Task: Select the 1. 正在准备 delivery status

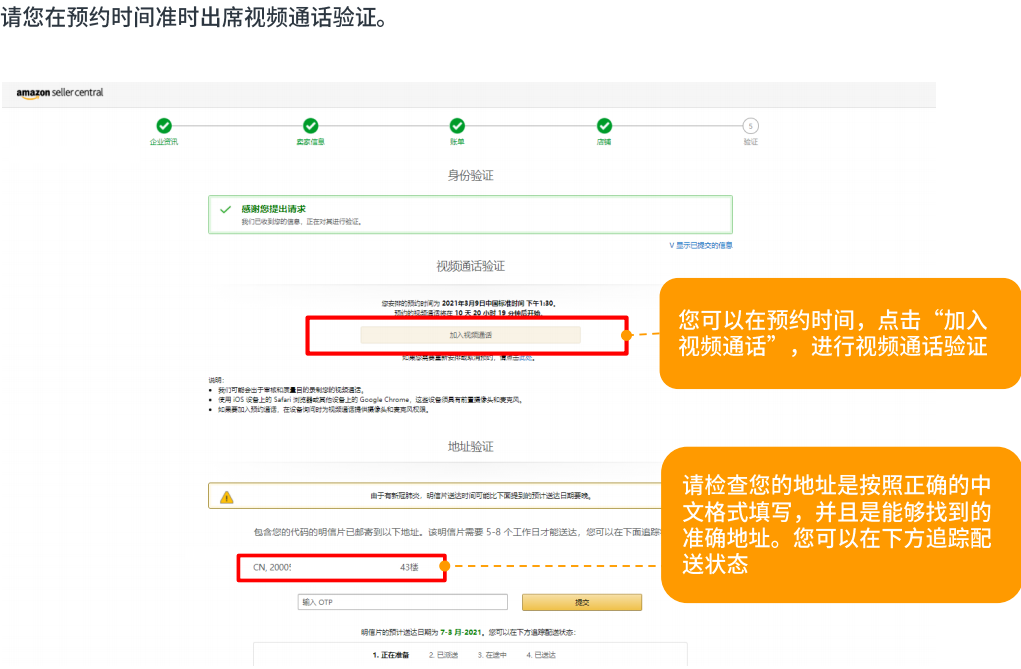Action: pos(390,655)
